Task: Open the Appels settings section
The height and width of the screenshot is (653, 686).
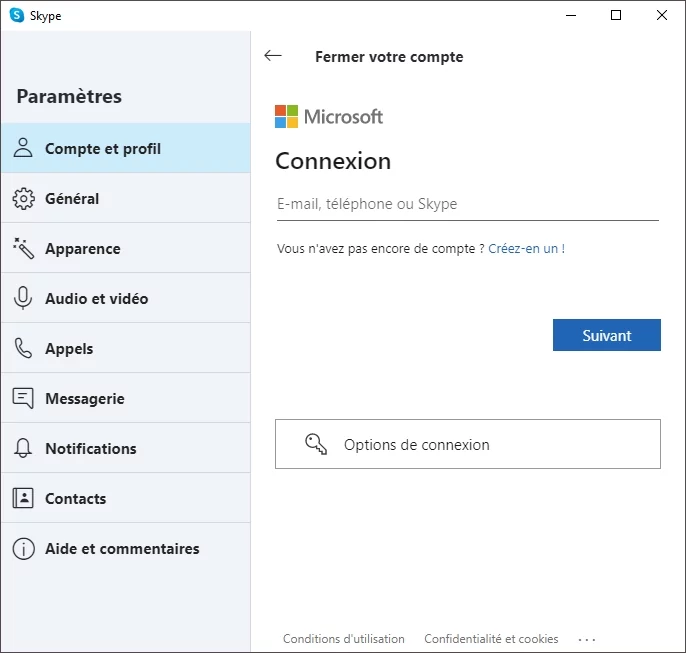Action: 126,348
